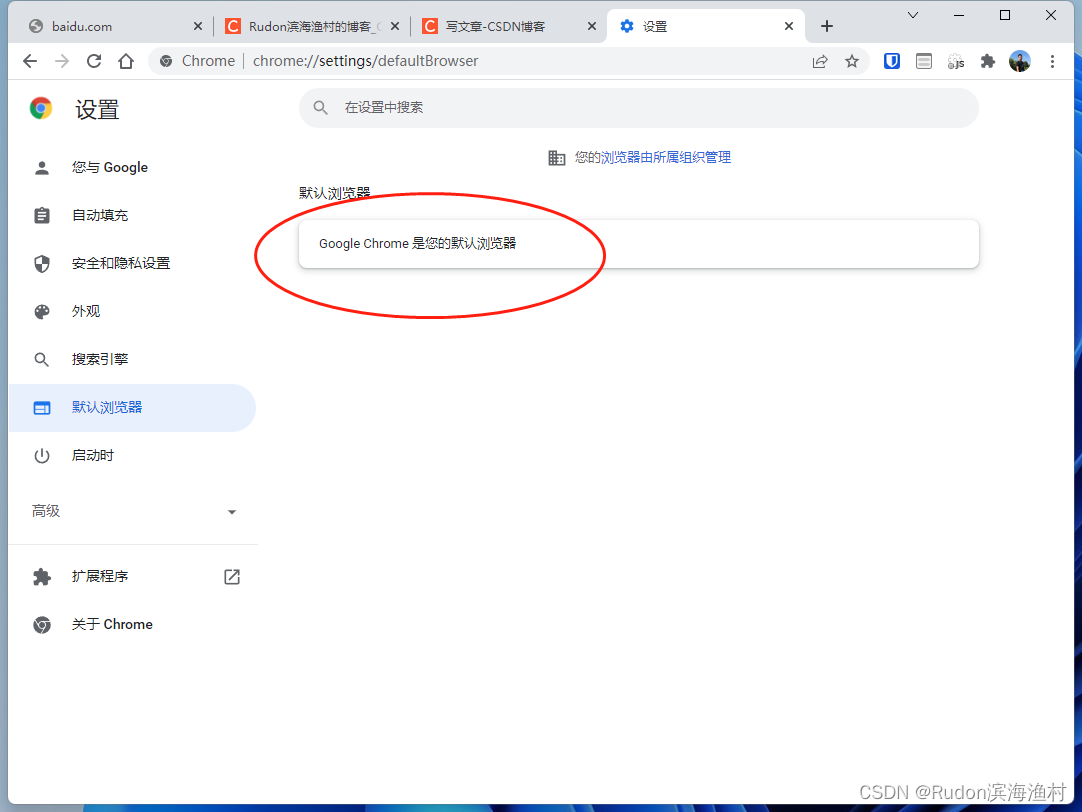
Task: Click the person icon for 您与 Google
Action: 41,168
